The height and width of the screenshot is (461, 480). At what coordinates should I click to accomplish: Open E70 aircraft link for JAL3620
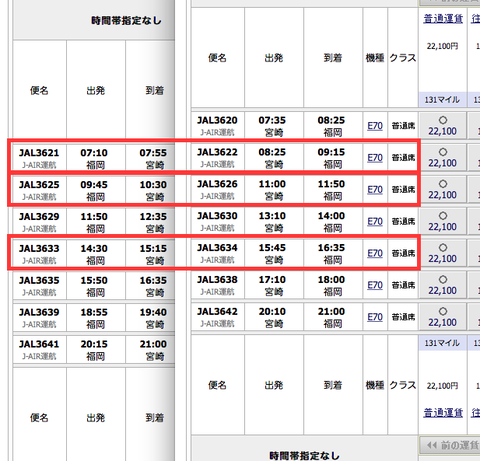point(375,126)
